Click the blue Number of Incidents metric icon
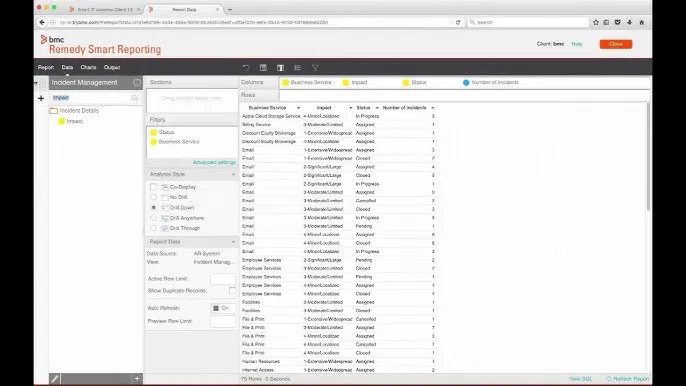686x386 pixels. [466, 82]
